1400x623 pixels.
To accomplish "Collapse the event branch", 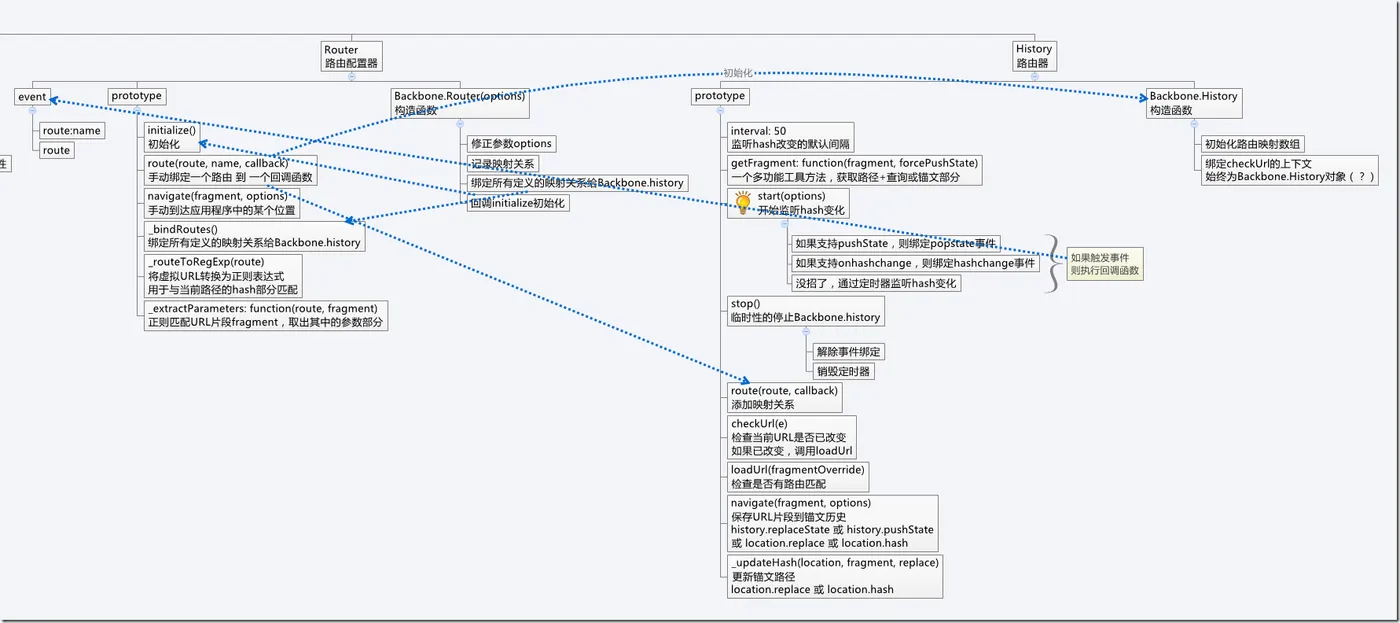I will (x=32, y=111).
